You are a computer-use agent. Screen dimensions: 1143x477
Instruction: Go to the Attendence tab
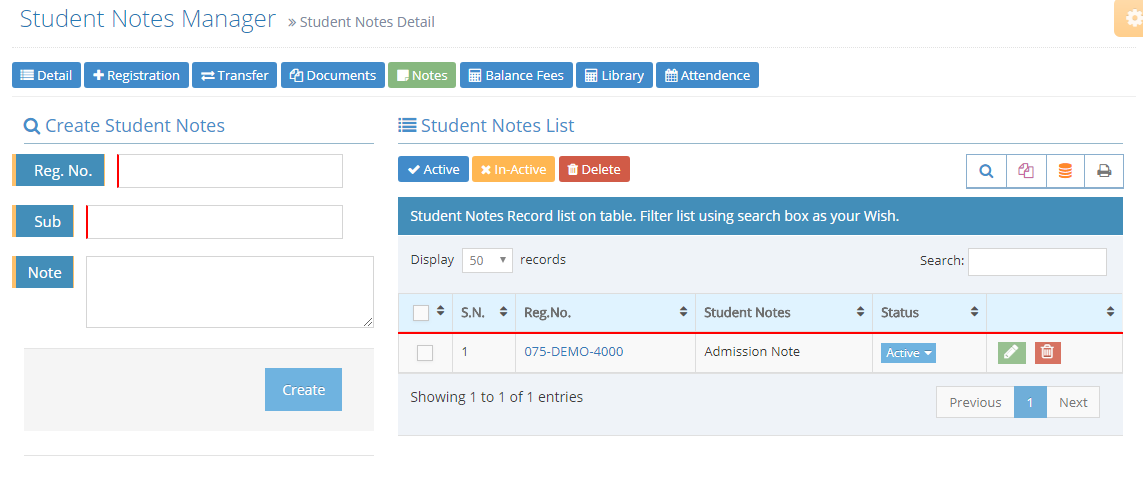[x=707, y=75]
